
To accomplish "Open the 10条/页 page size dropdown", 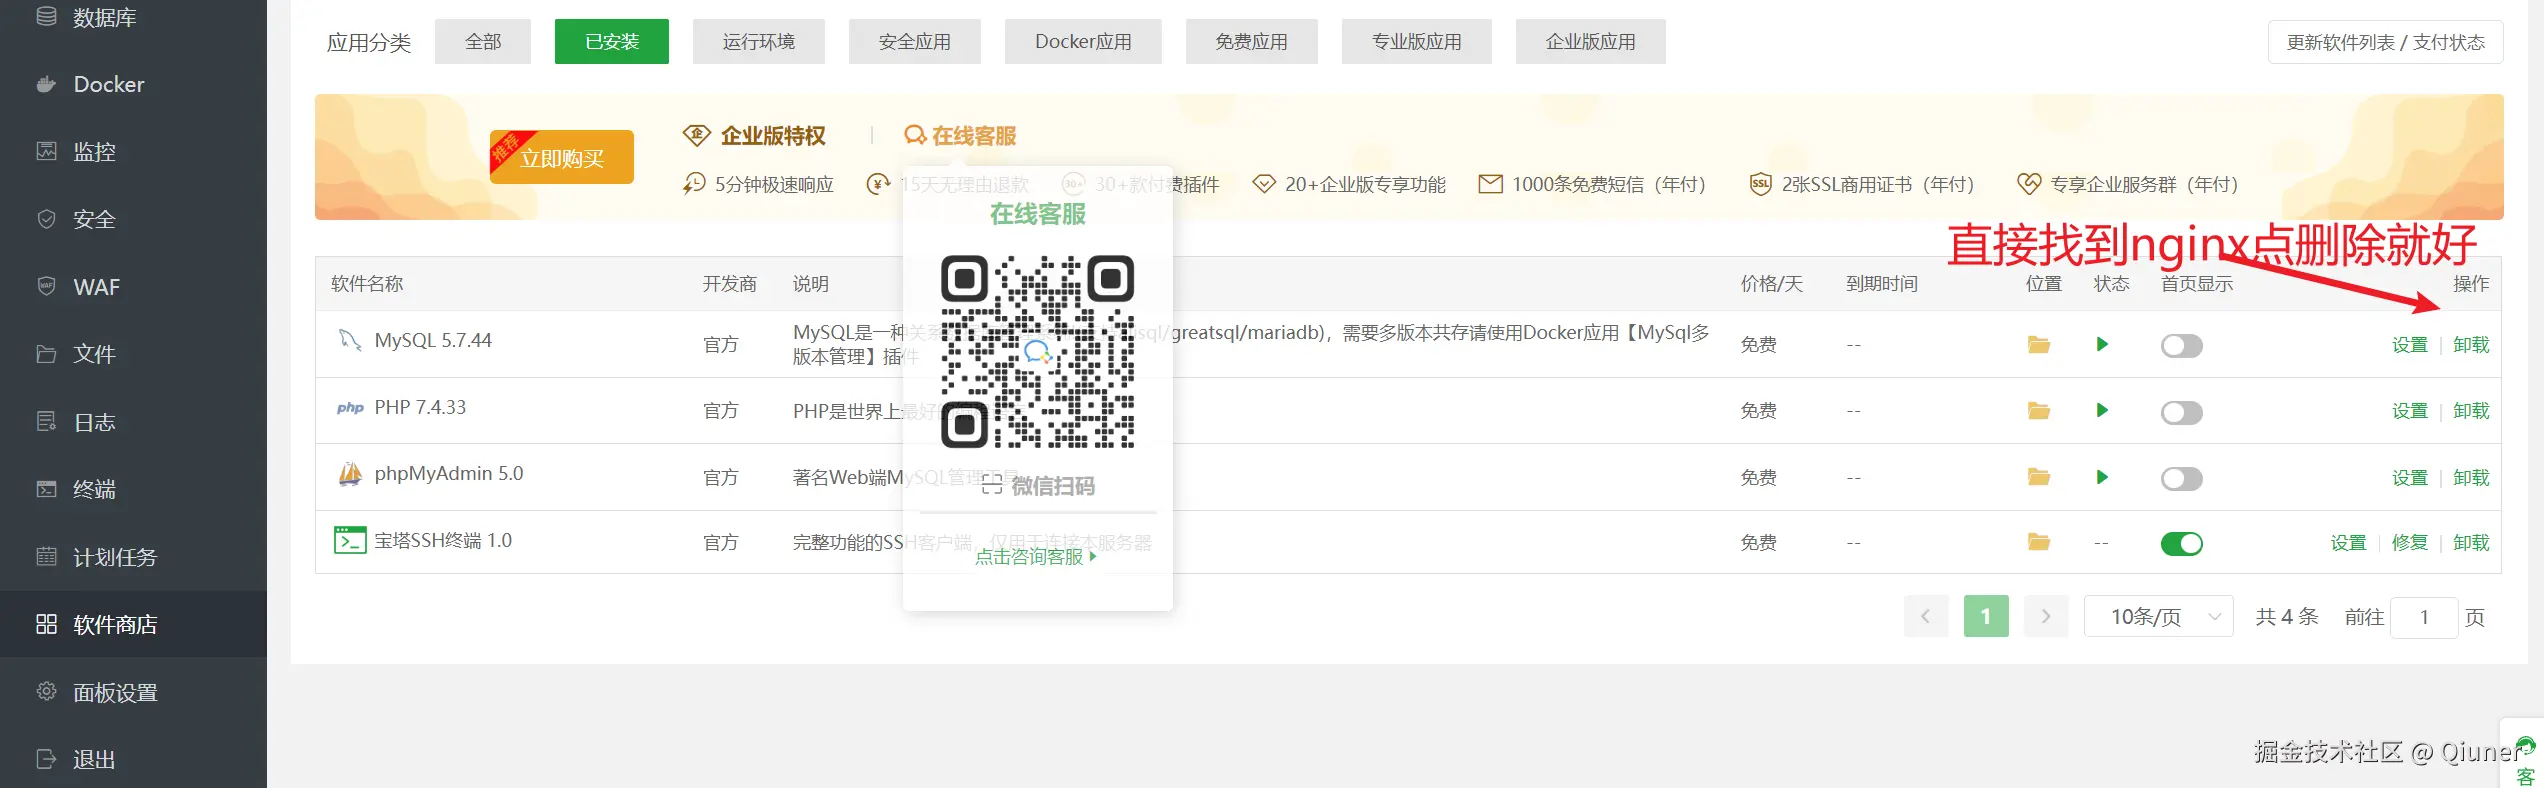I will 2158,617.
